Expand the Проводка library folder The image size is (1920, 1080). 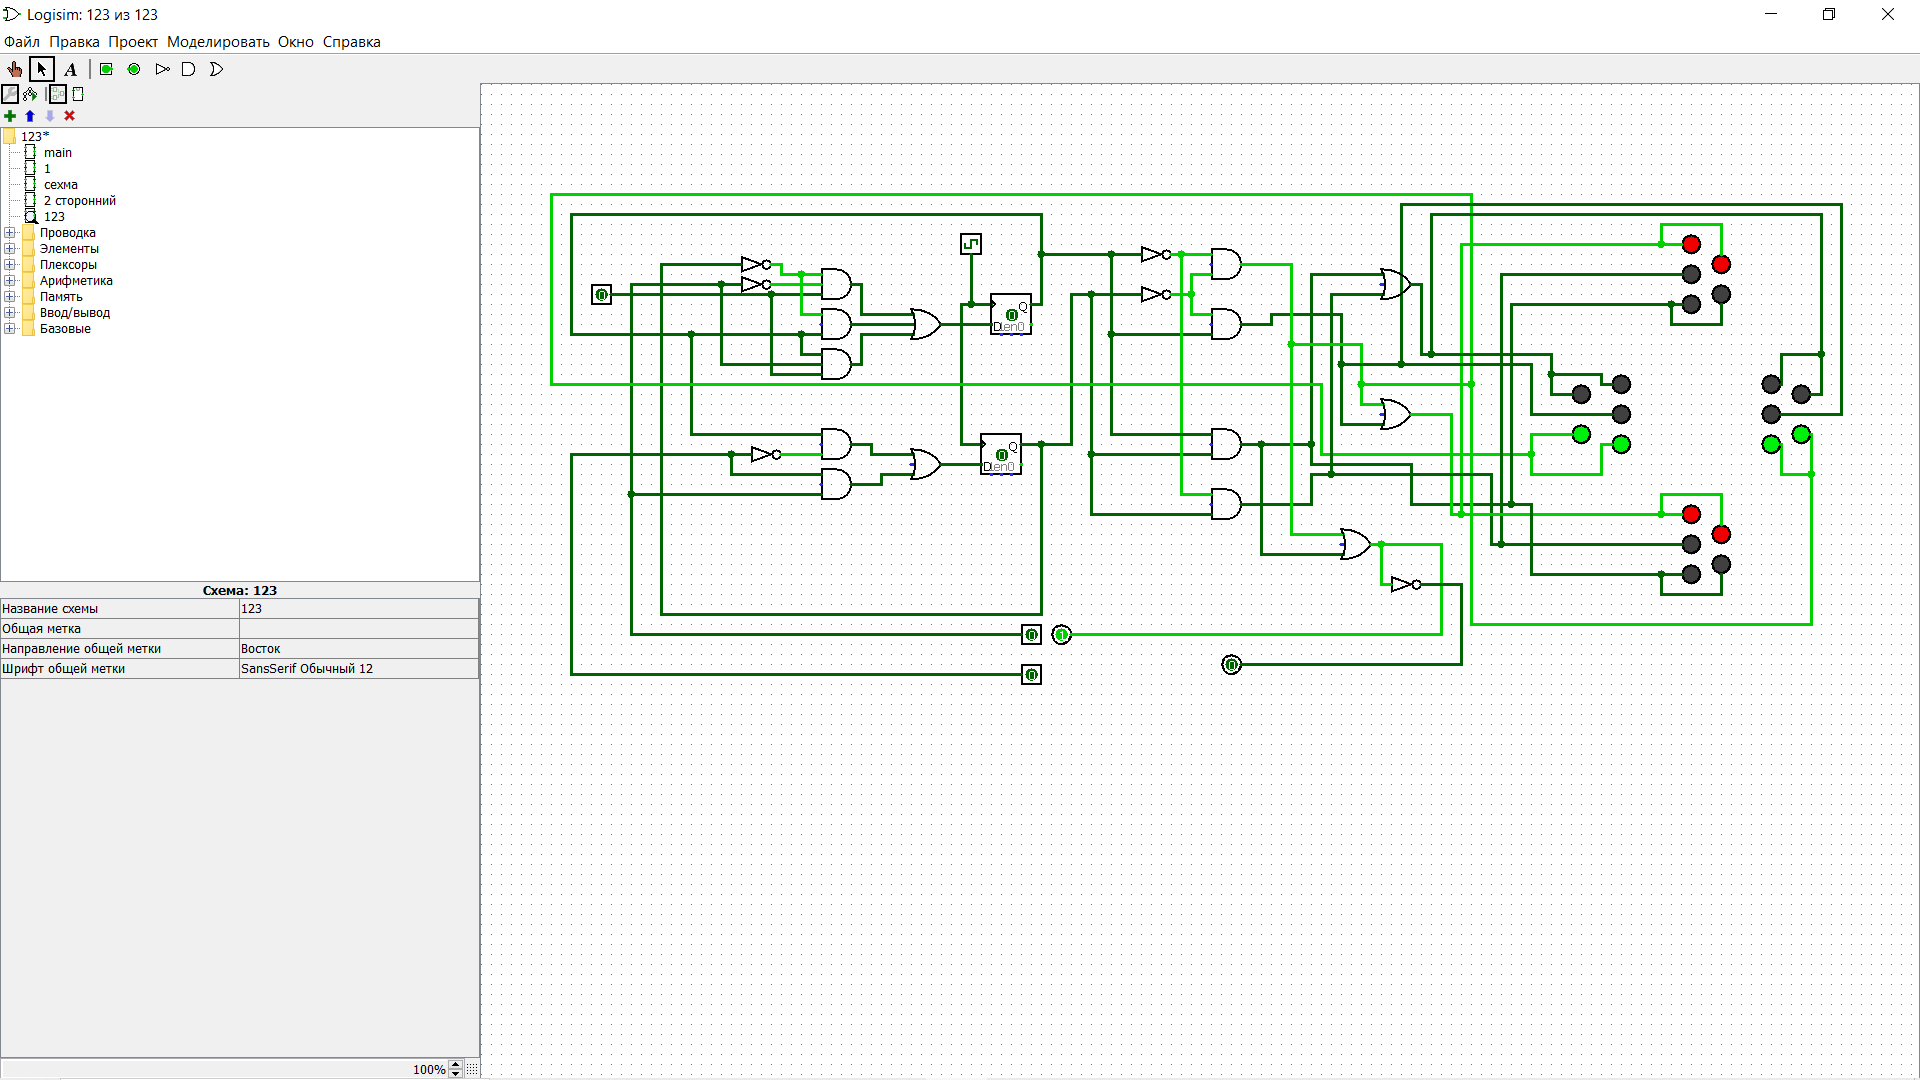coord(10,233)
